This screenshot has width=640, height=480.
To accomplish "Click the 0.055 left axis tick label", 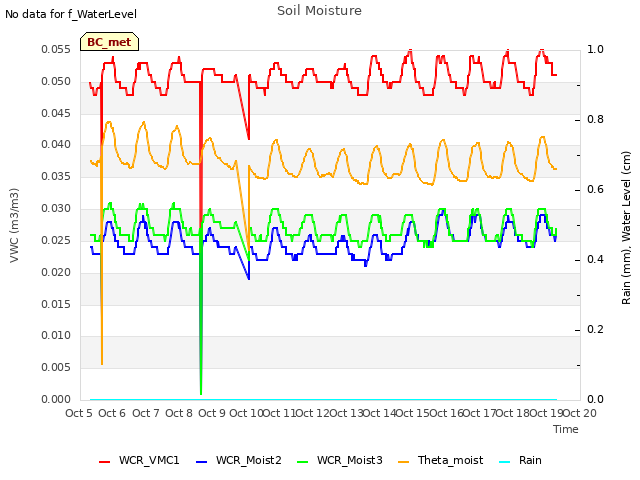I will click(56, 50).
